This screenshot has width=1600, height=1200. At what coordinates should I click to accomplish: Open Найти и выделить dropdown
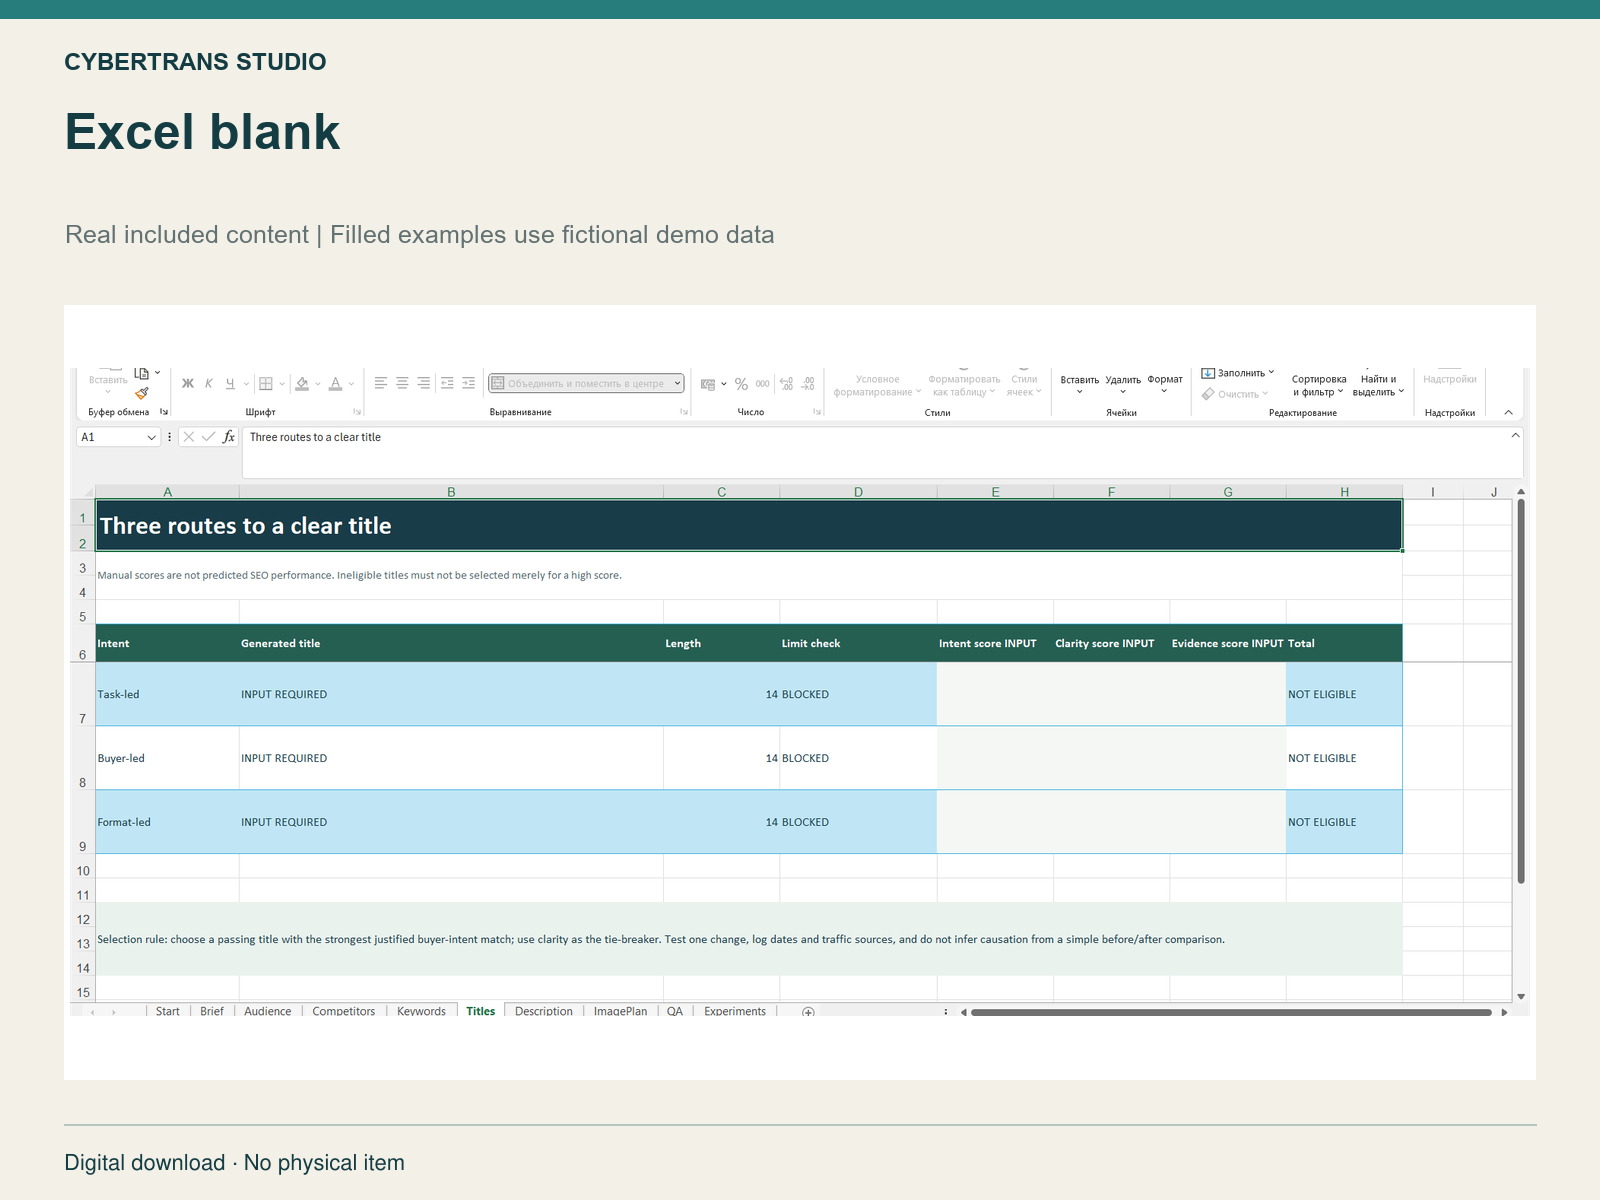[1378, 385]
